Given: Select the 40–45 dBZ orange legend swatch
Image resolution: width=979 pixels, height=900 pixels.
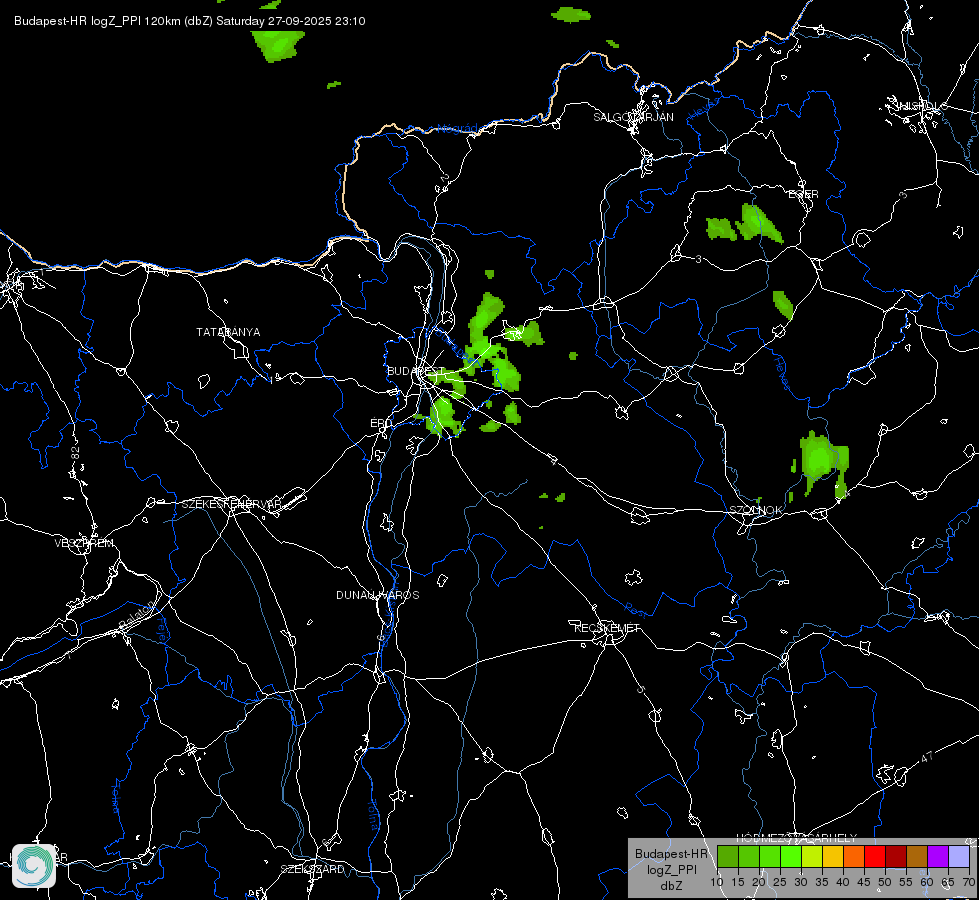Looking at the screenshot, I should click(x=854, y=856).
